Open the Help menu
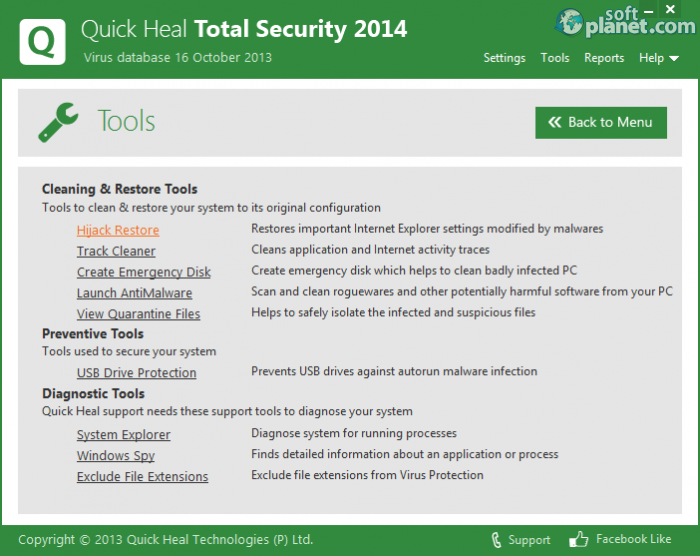The width and height of the screenshot is (700, 556). point(651,58)
